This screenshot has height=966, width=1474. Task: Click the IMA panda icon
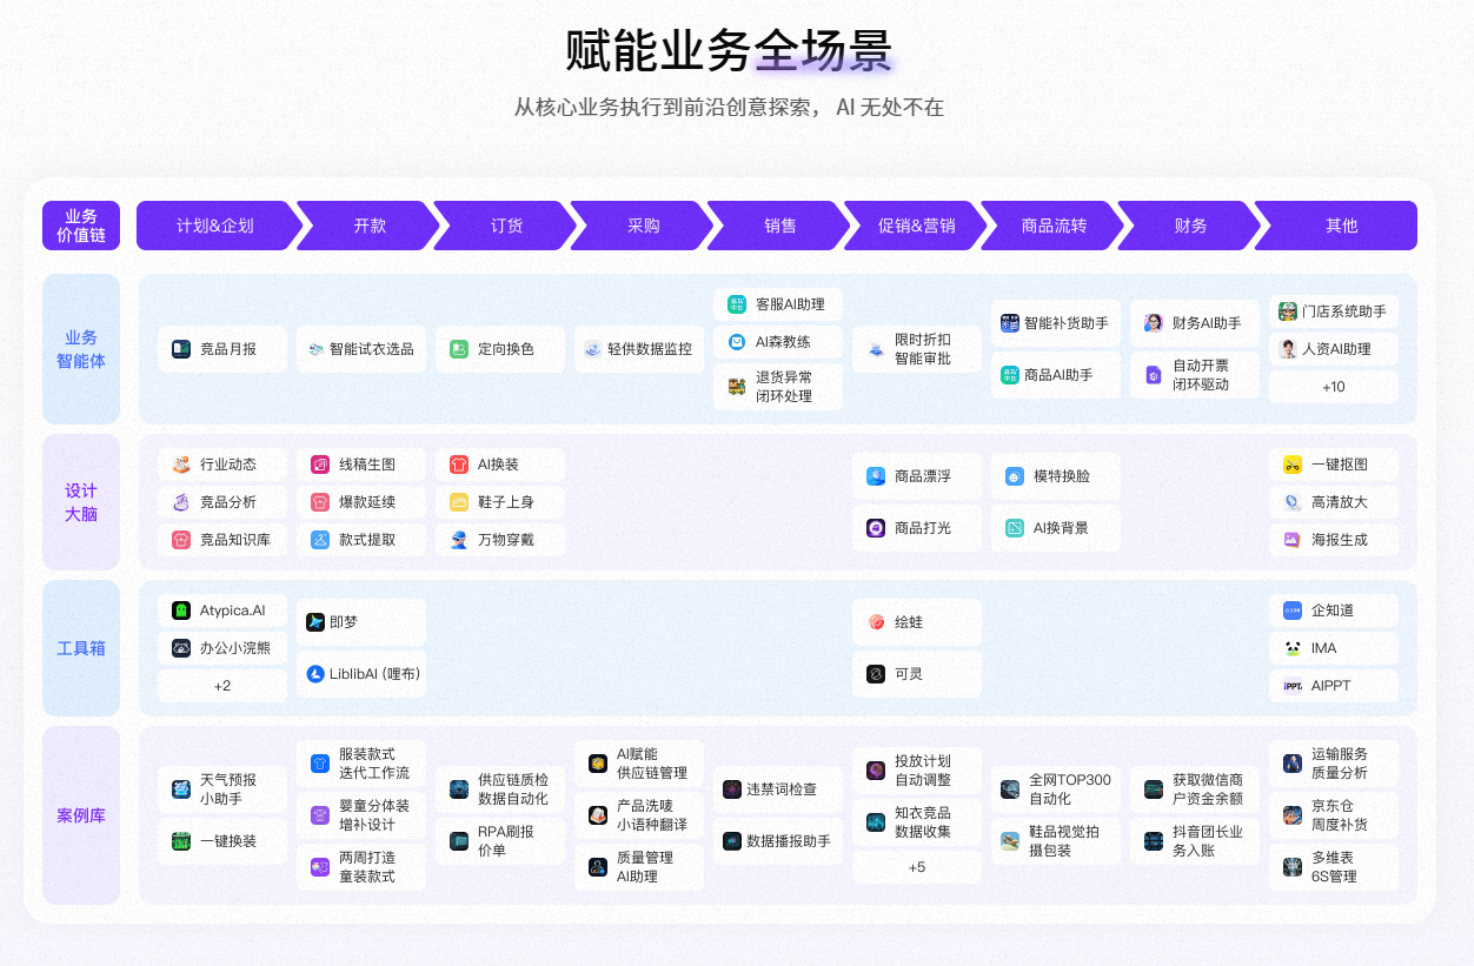coord(1292,648)
